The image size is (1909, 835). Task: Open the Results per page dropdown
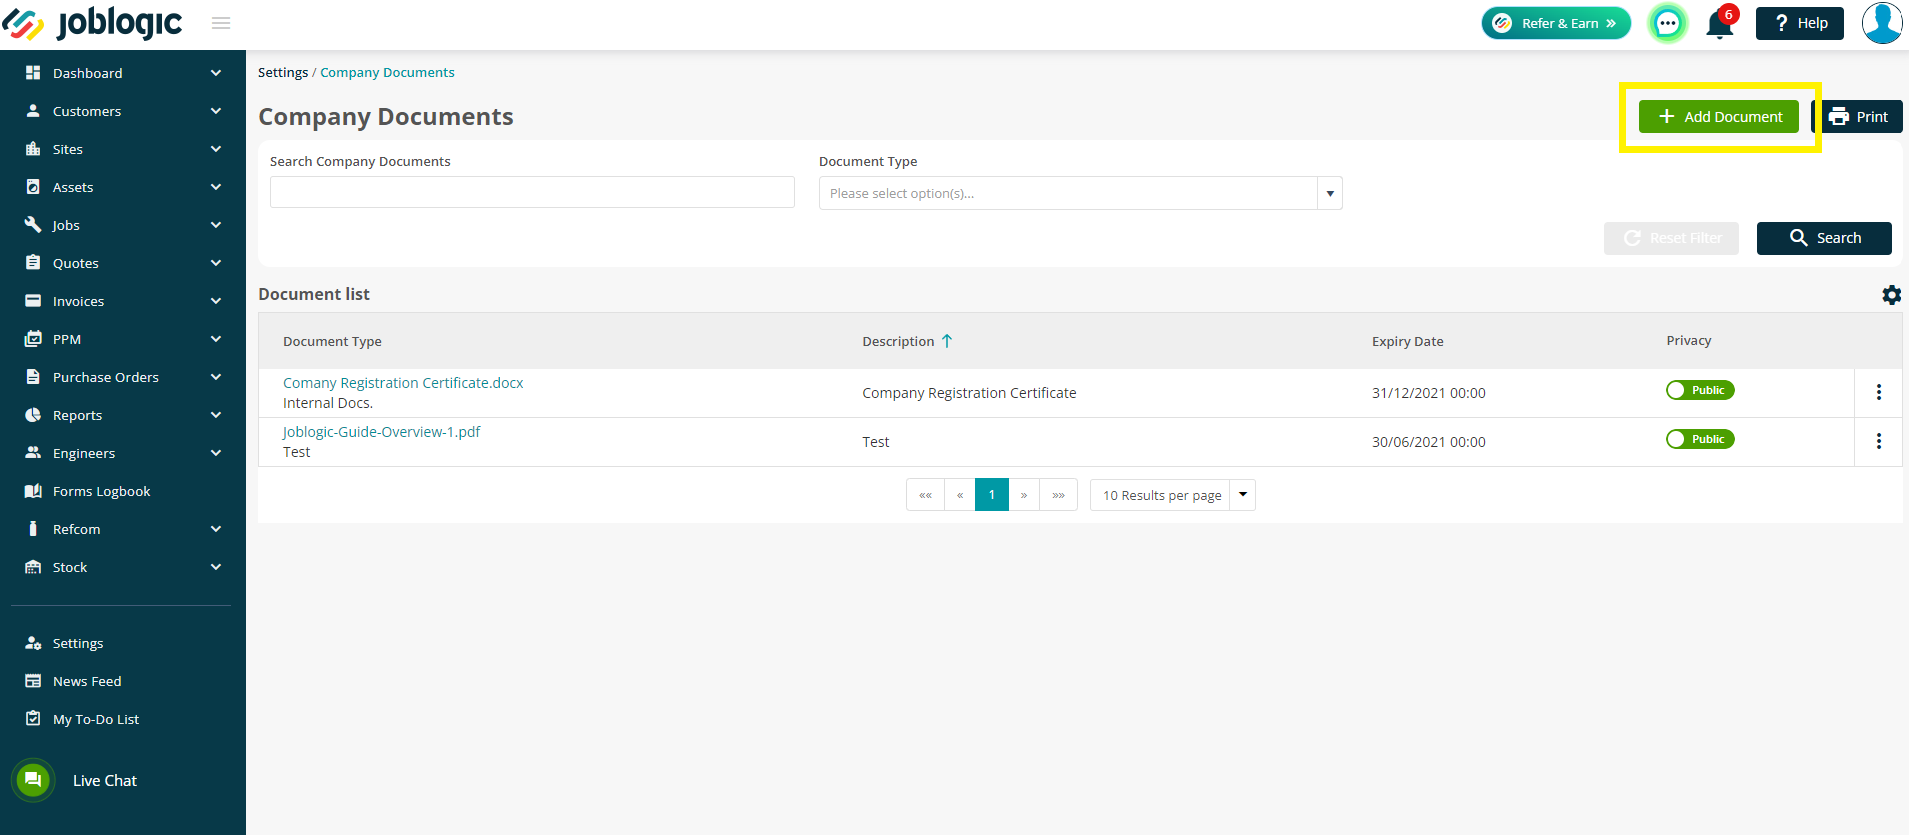1173,495
